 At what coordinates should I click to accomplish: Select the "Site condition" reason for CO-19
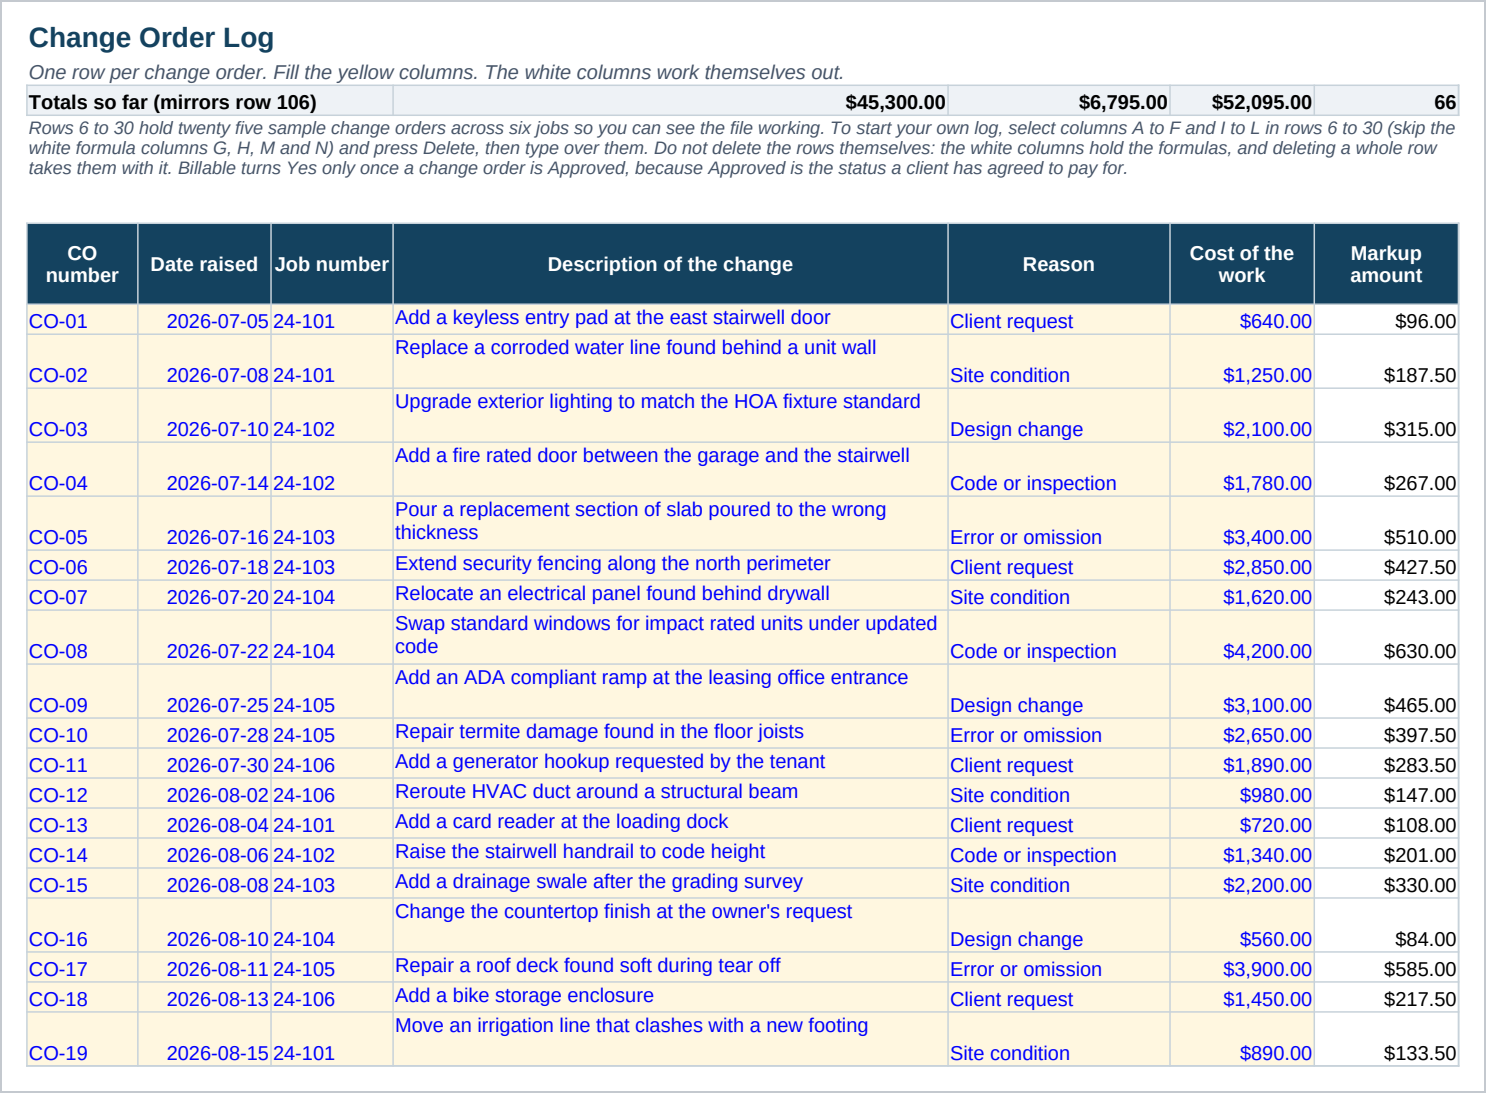pos(1059,1040)
